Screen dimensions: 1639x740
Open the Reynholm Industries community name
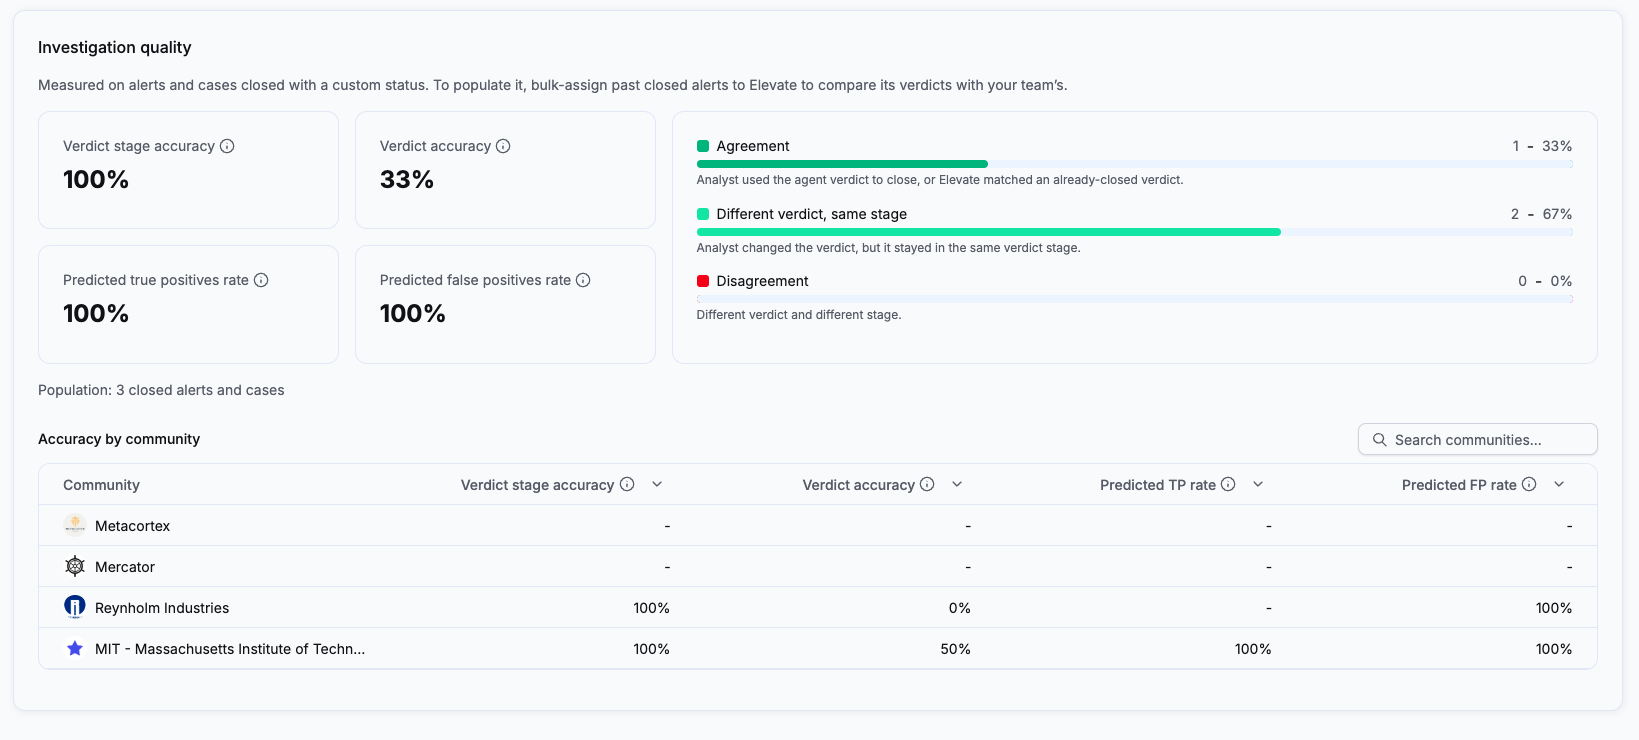click(162, 608)
